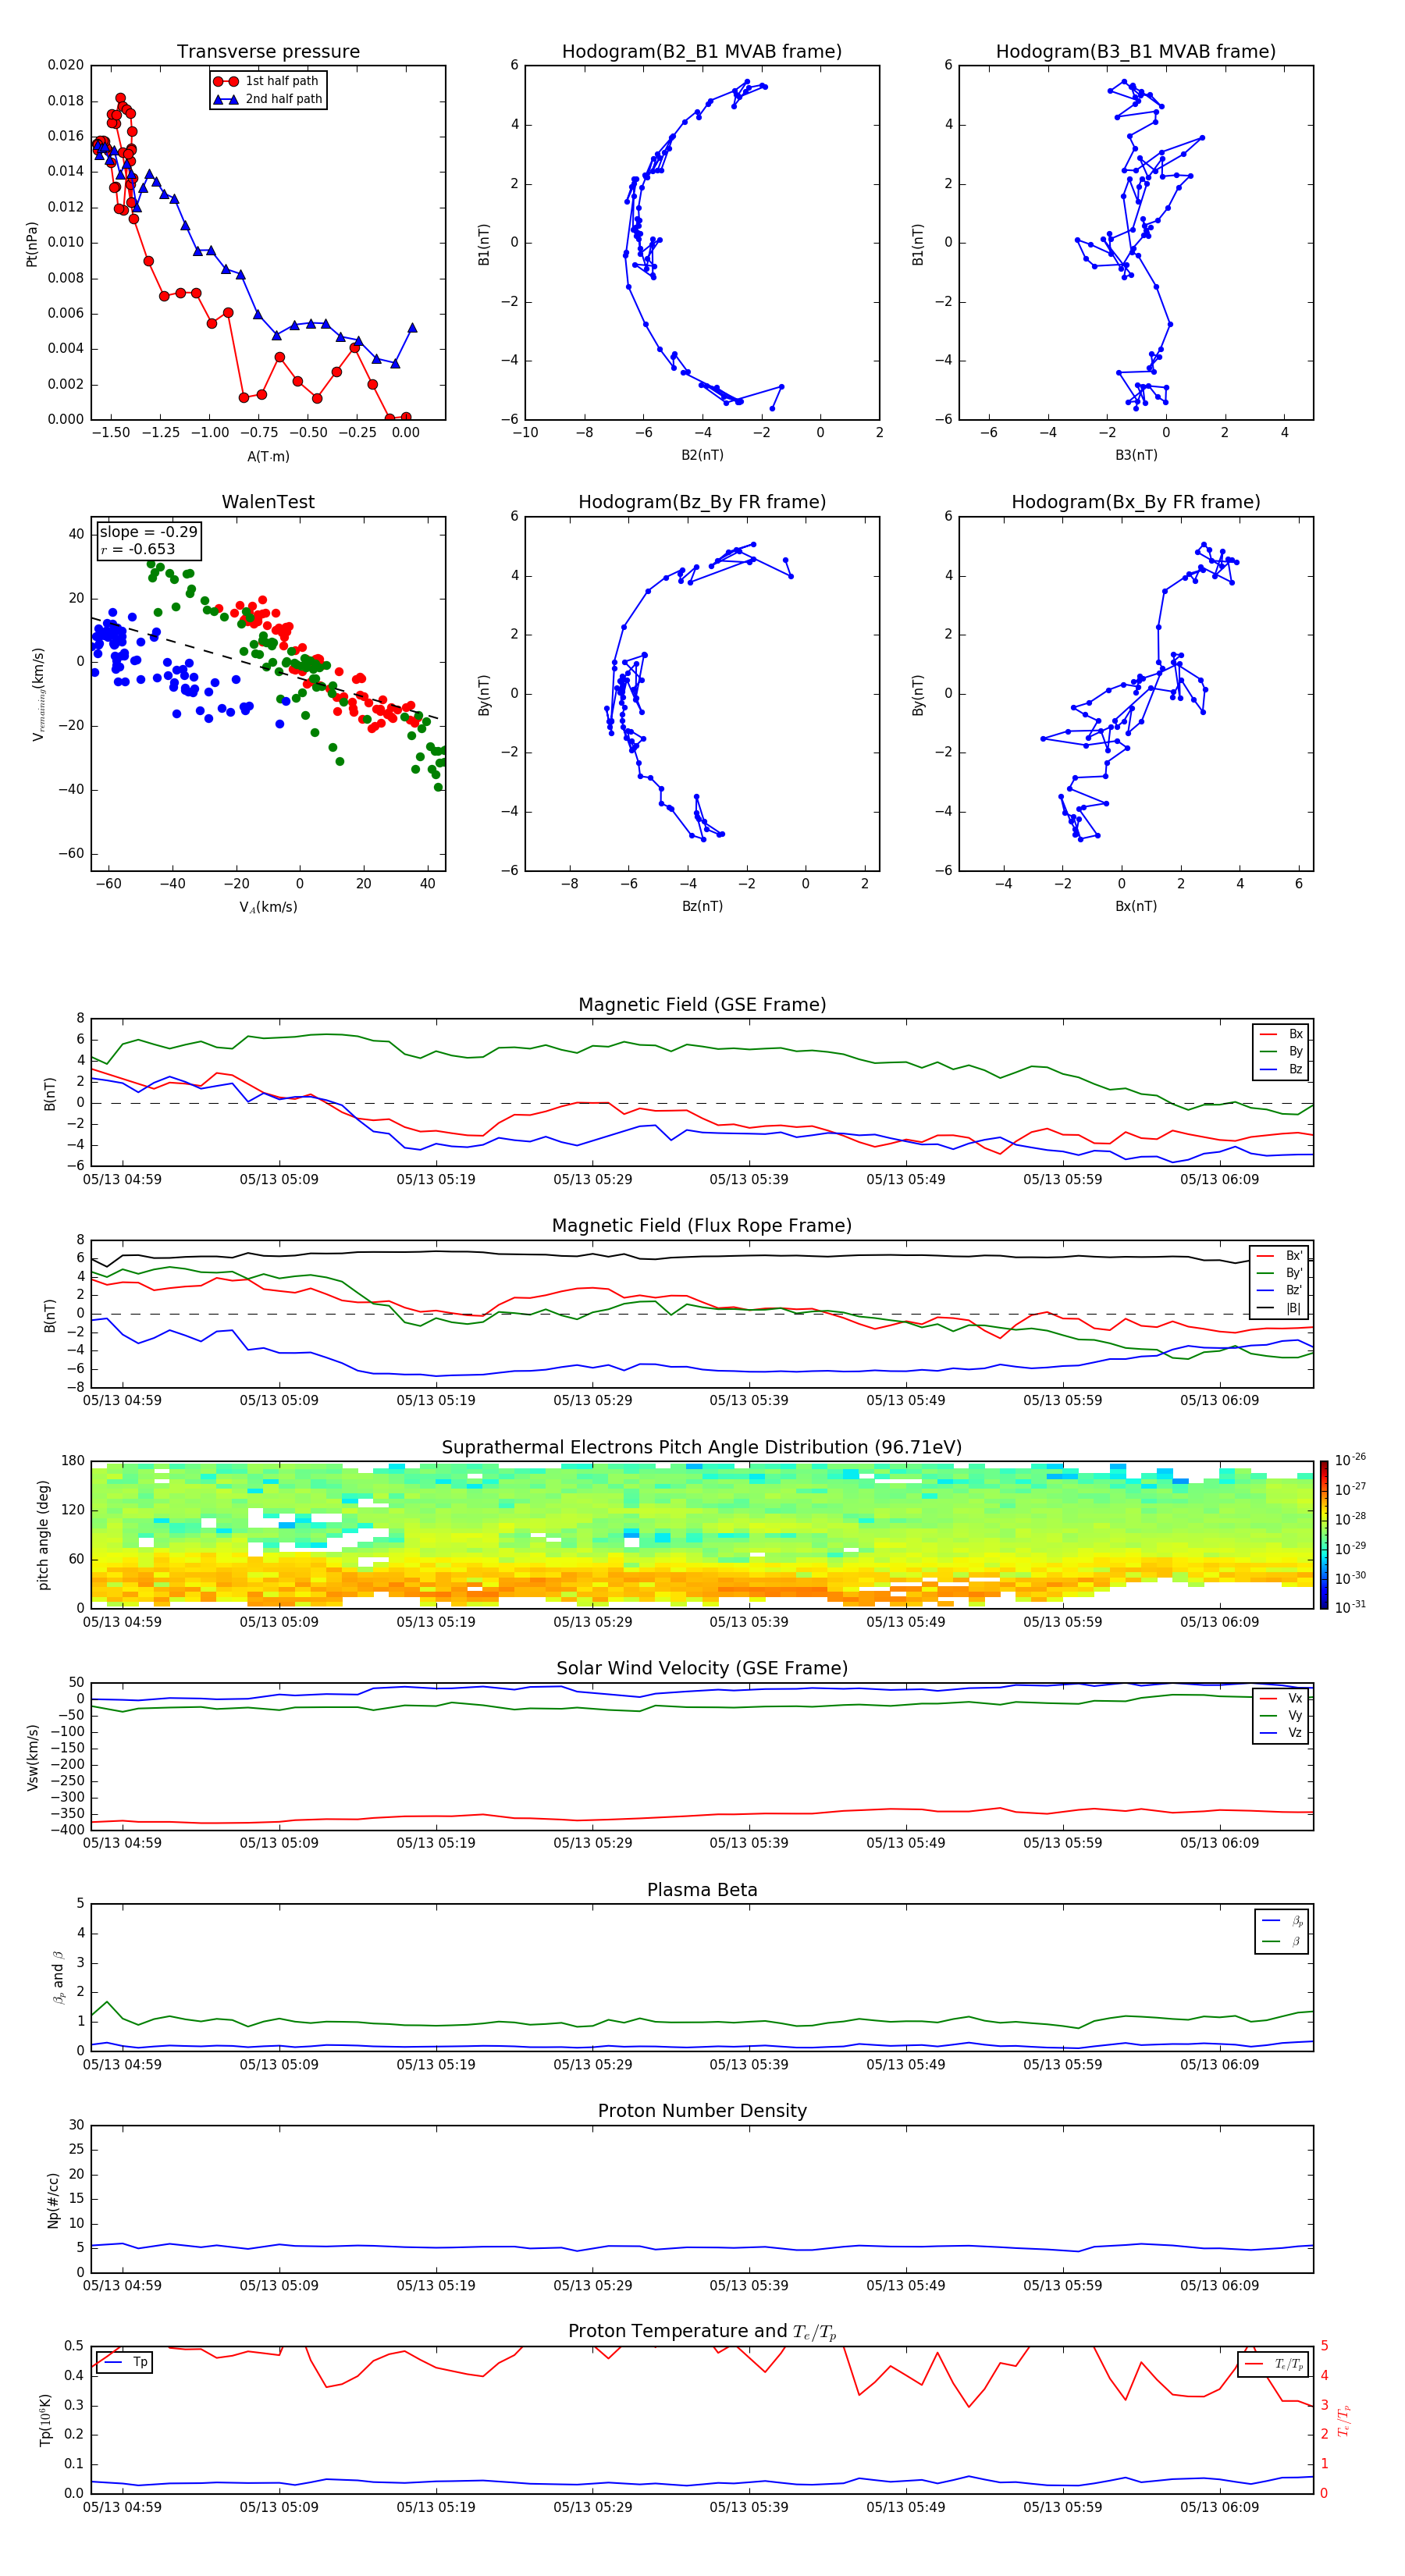1405x2576 pixels.
Task: Select '2nd half path' legend entry
Action: click(x=267, y=99)
